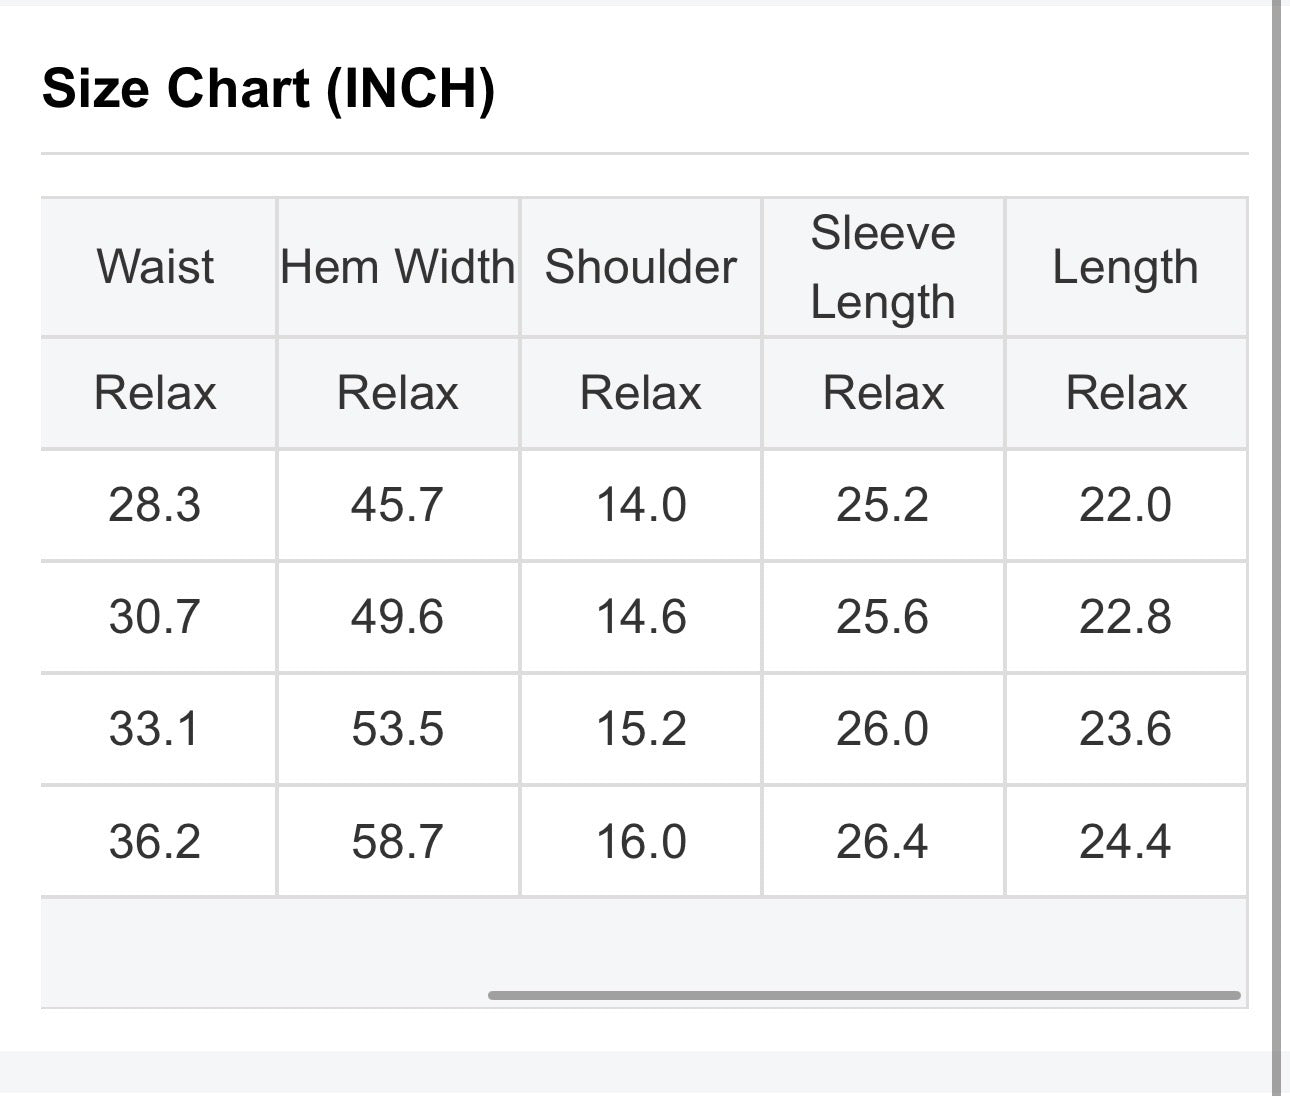Click the 45.7 hem width cell

click(x=398, y=504)
